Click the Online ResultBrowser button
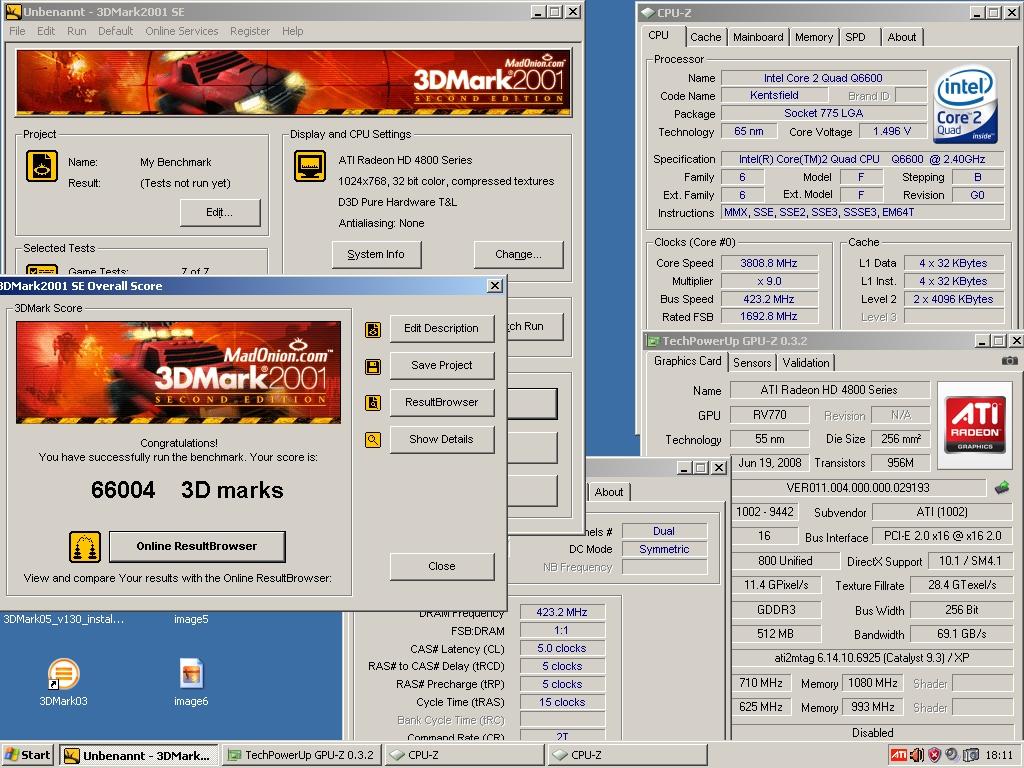This screenshot has height=768, width=1024. pyautogui.click(x=197, y=546)
